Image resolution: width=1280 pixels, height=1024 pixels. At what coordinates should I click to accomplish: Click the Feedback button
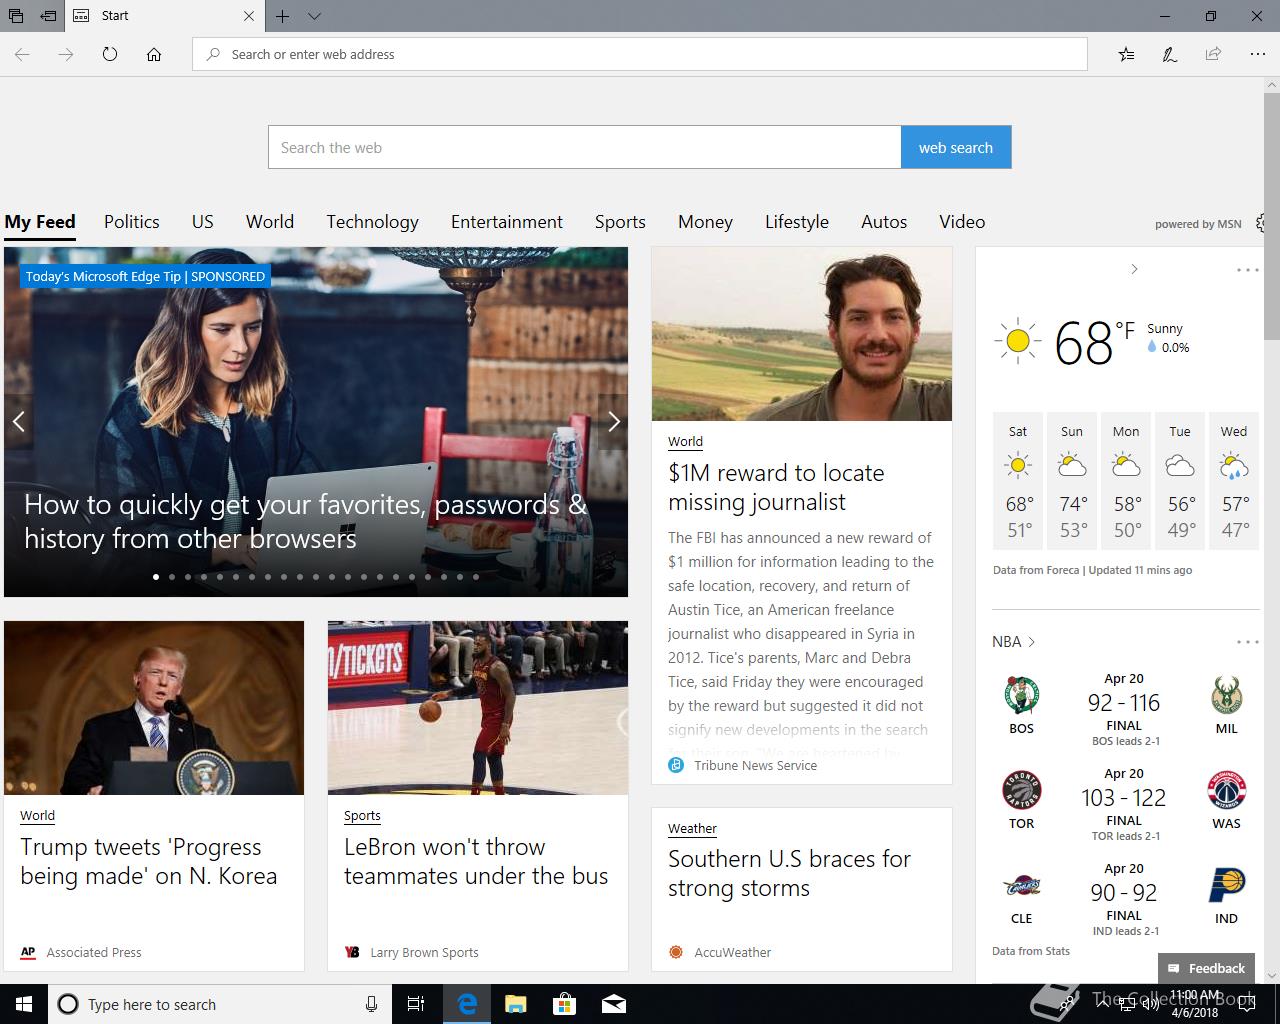(1206, 968)
